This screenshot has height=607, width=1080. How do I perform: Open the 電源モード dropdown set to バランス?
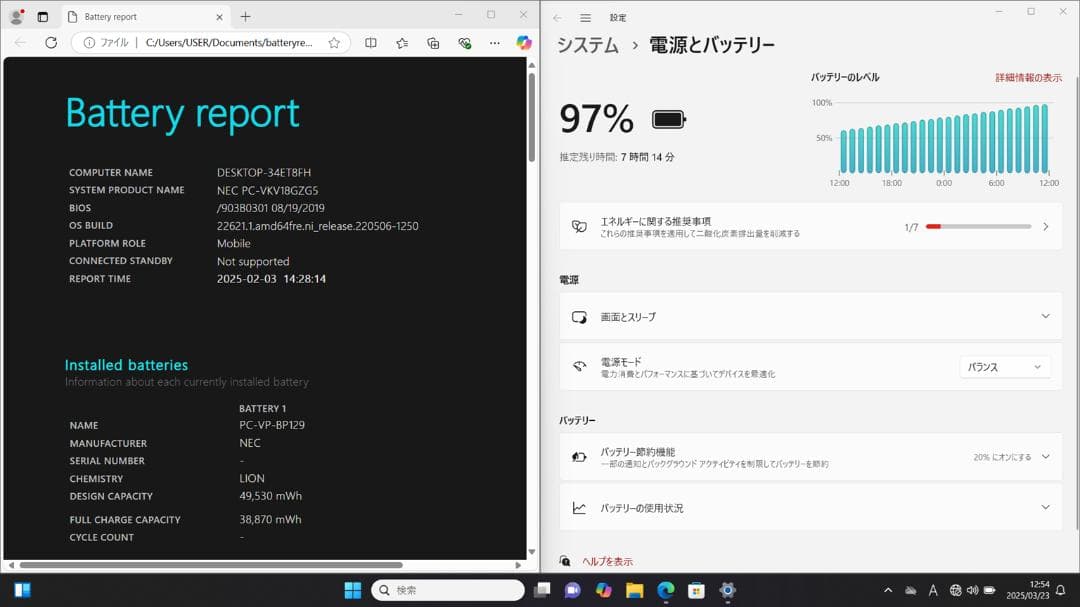1004,366
